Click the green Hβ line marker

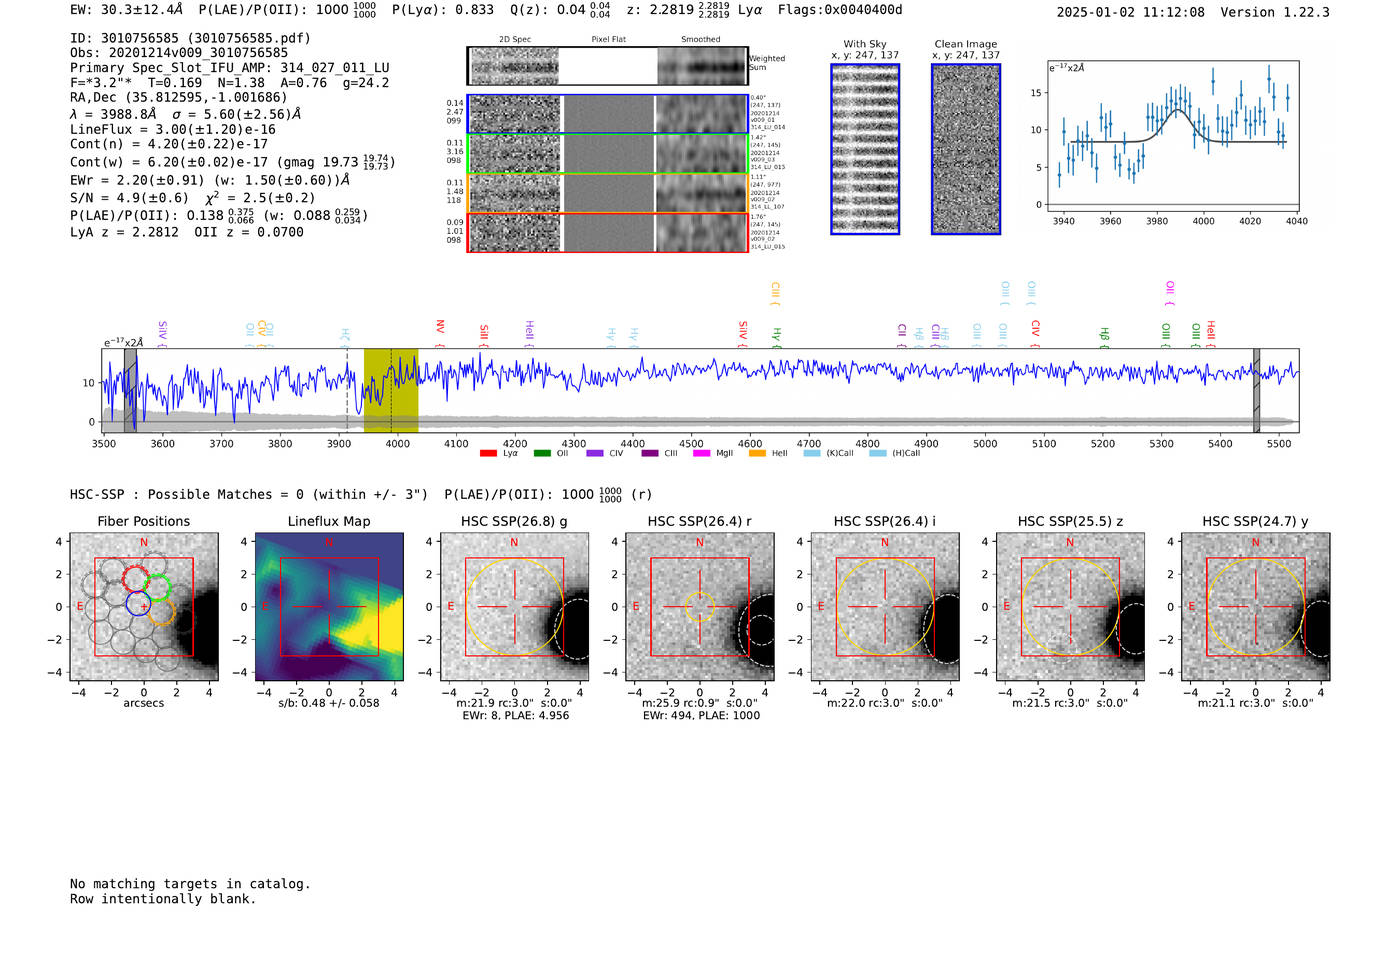coord(1105,337)
